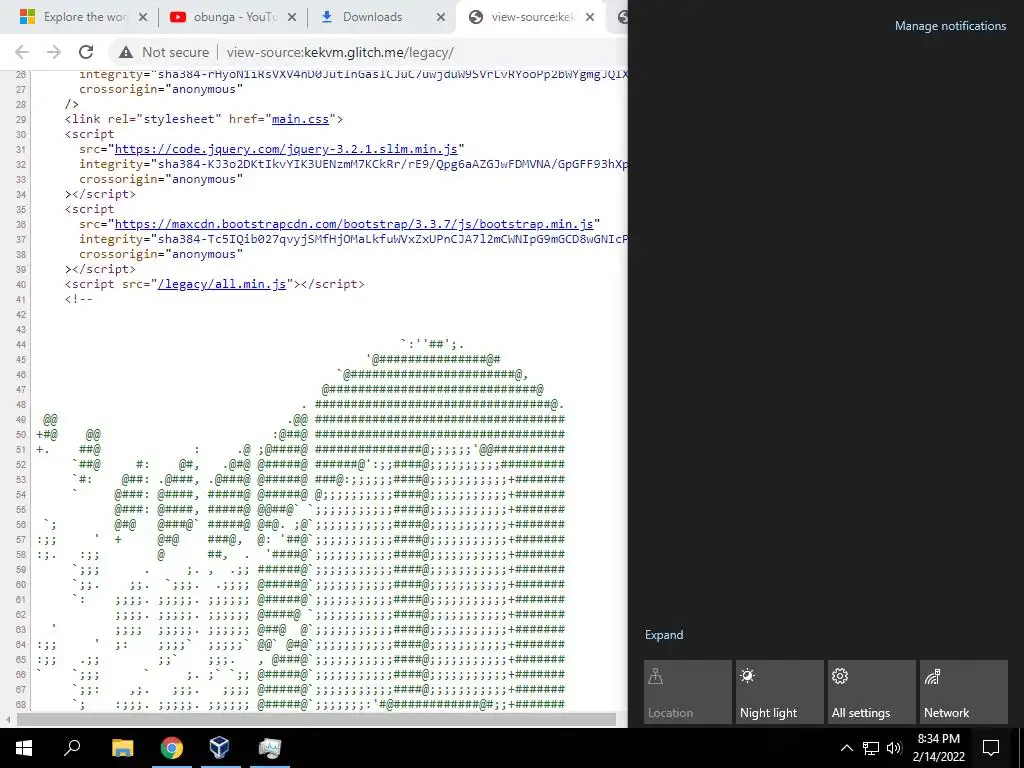Show hidden system tray icons
Screen dimensions: 1024x768
click(846, 748)
